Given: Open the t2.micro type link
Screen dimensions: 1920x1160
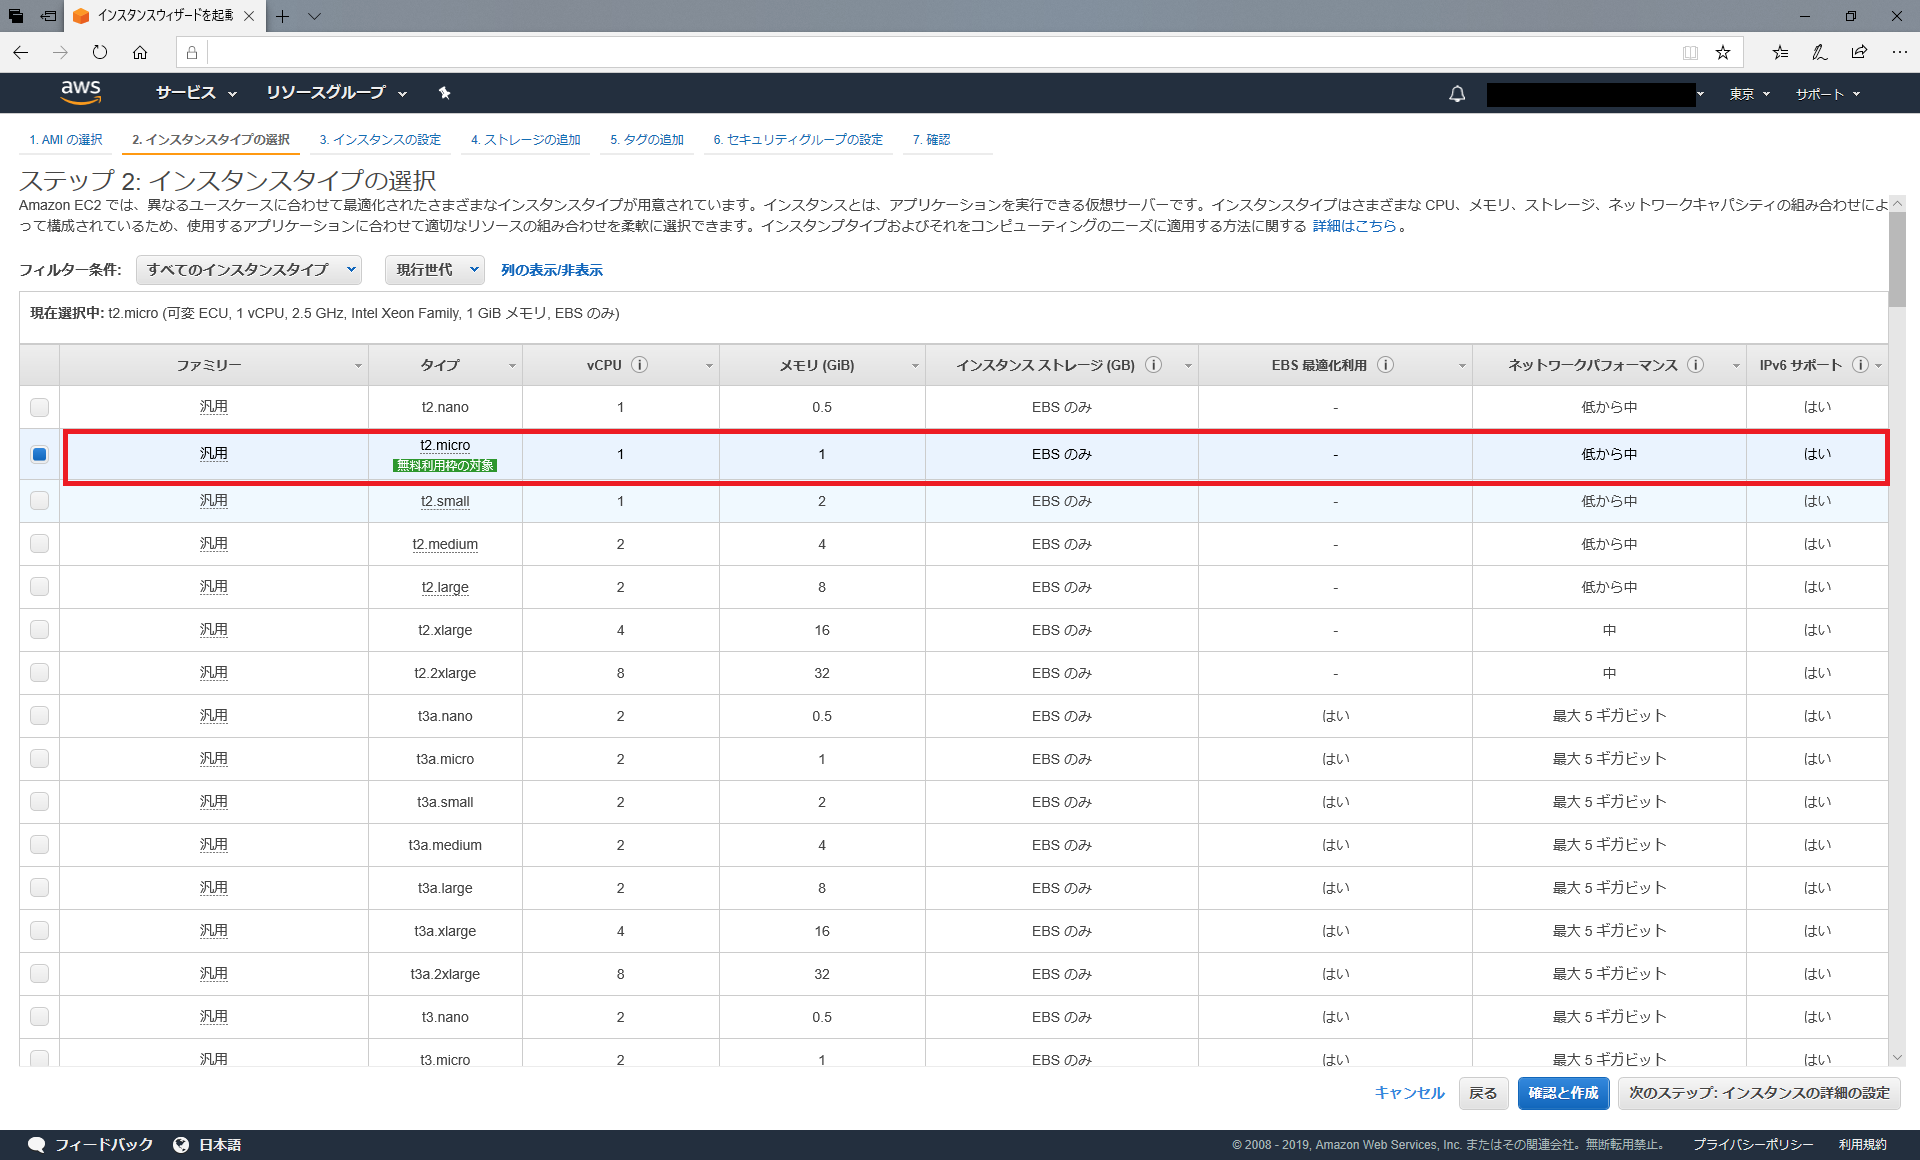Looking at the screenshot, I should coord(445,445).
